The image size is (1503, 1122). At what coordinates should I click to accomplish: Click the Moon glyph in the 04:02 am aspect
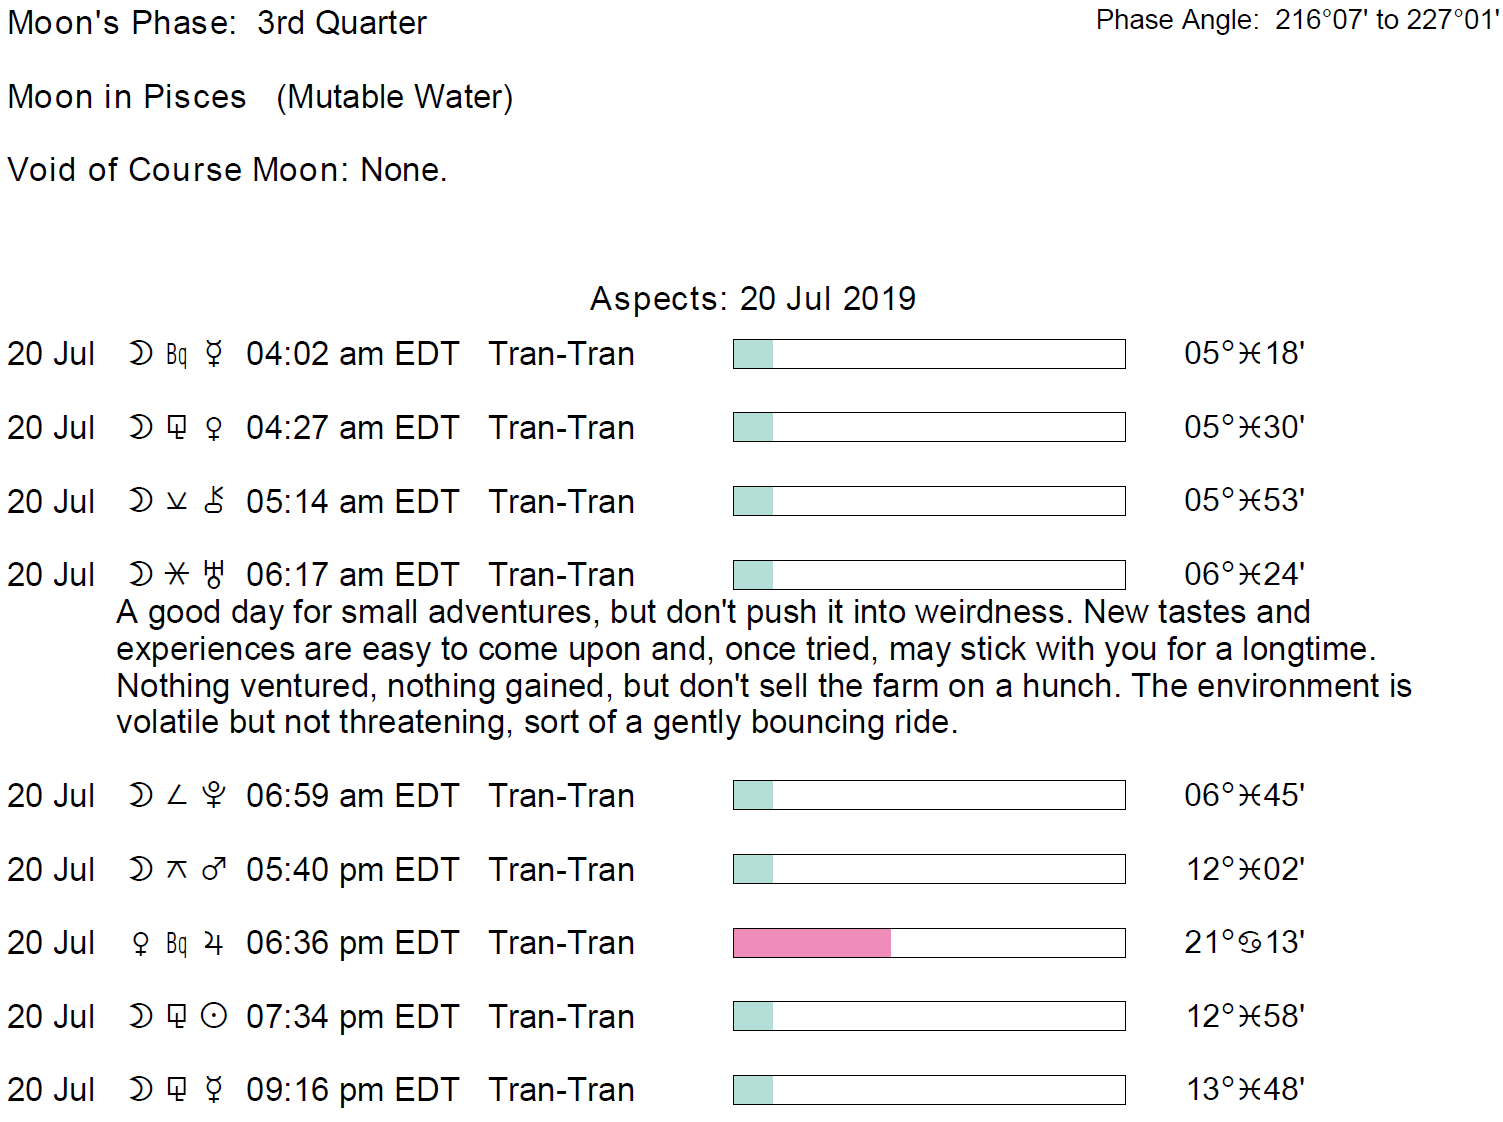[141, 354]
